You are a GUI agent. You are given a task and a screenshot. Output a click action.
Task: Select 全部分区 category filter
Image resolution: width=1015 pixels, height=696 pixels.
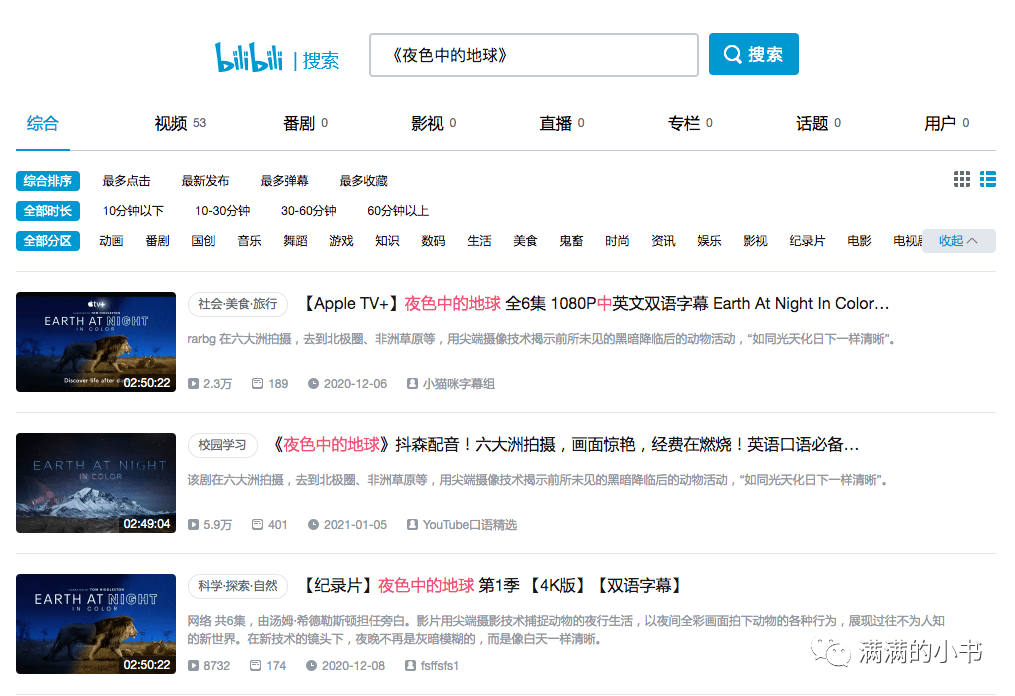coord(48,241)
